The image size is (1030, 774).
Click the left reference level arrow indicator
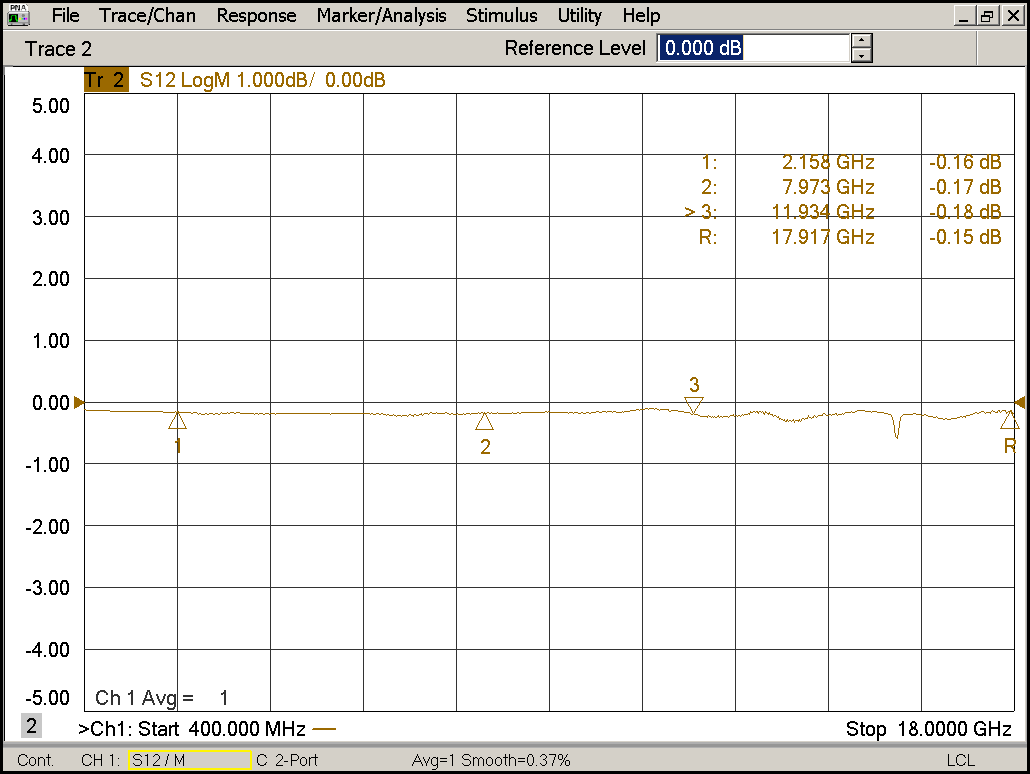(79, 402)
